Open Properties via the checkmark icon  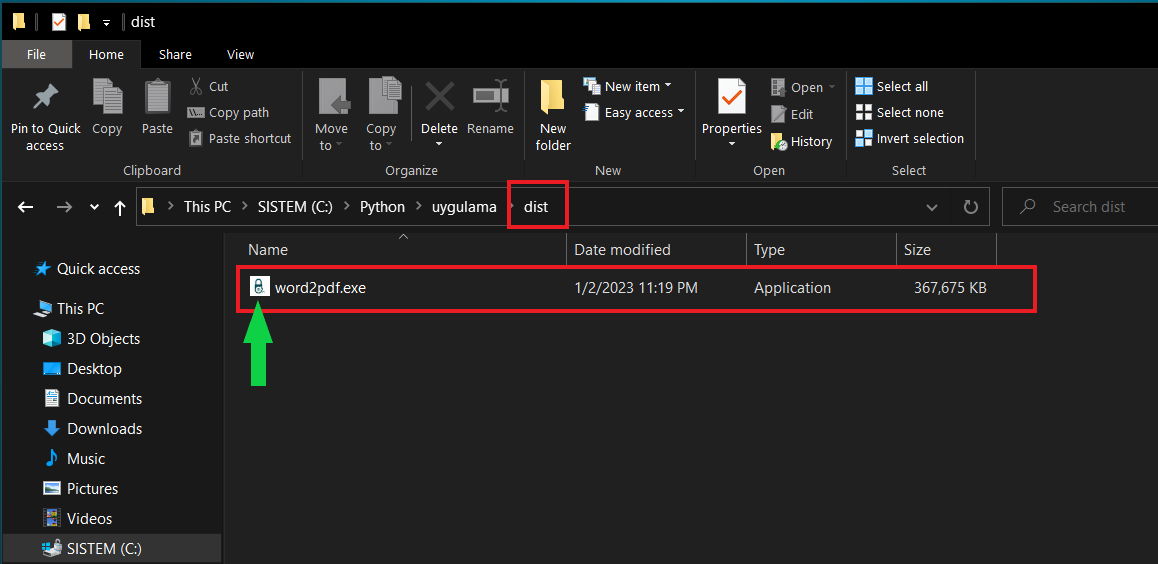[731, 98]
